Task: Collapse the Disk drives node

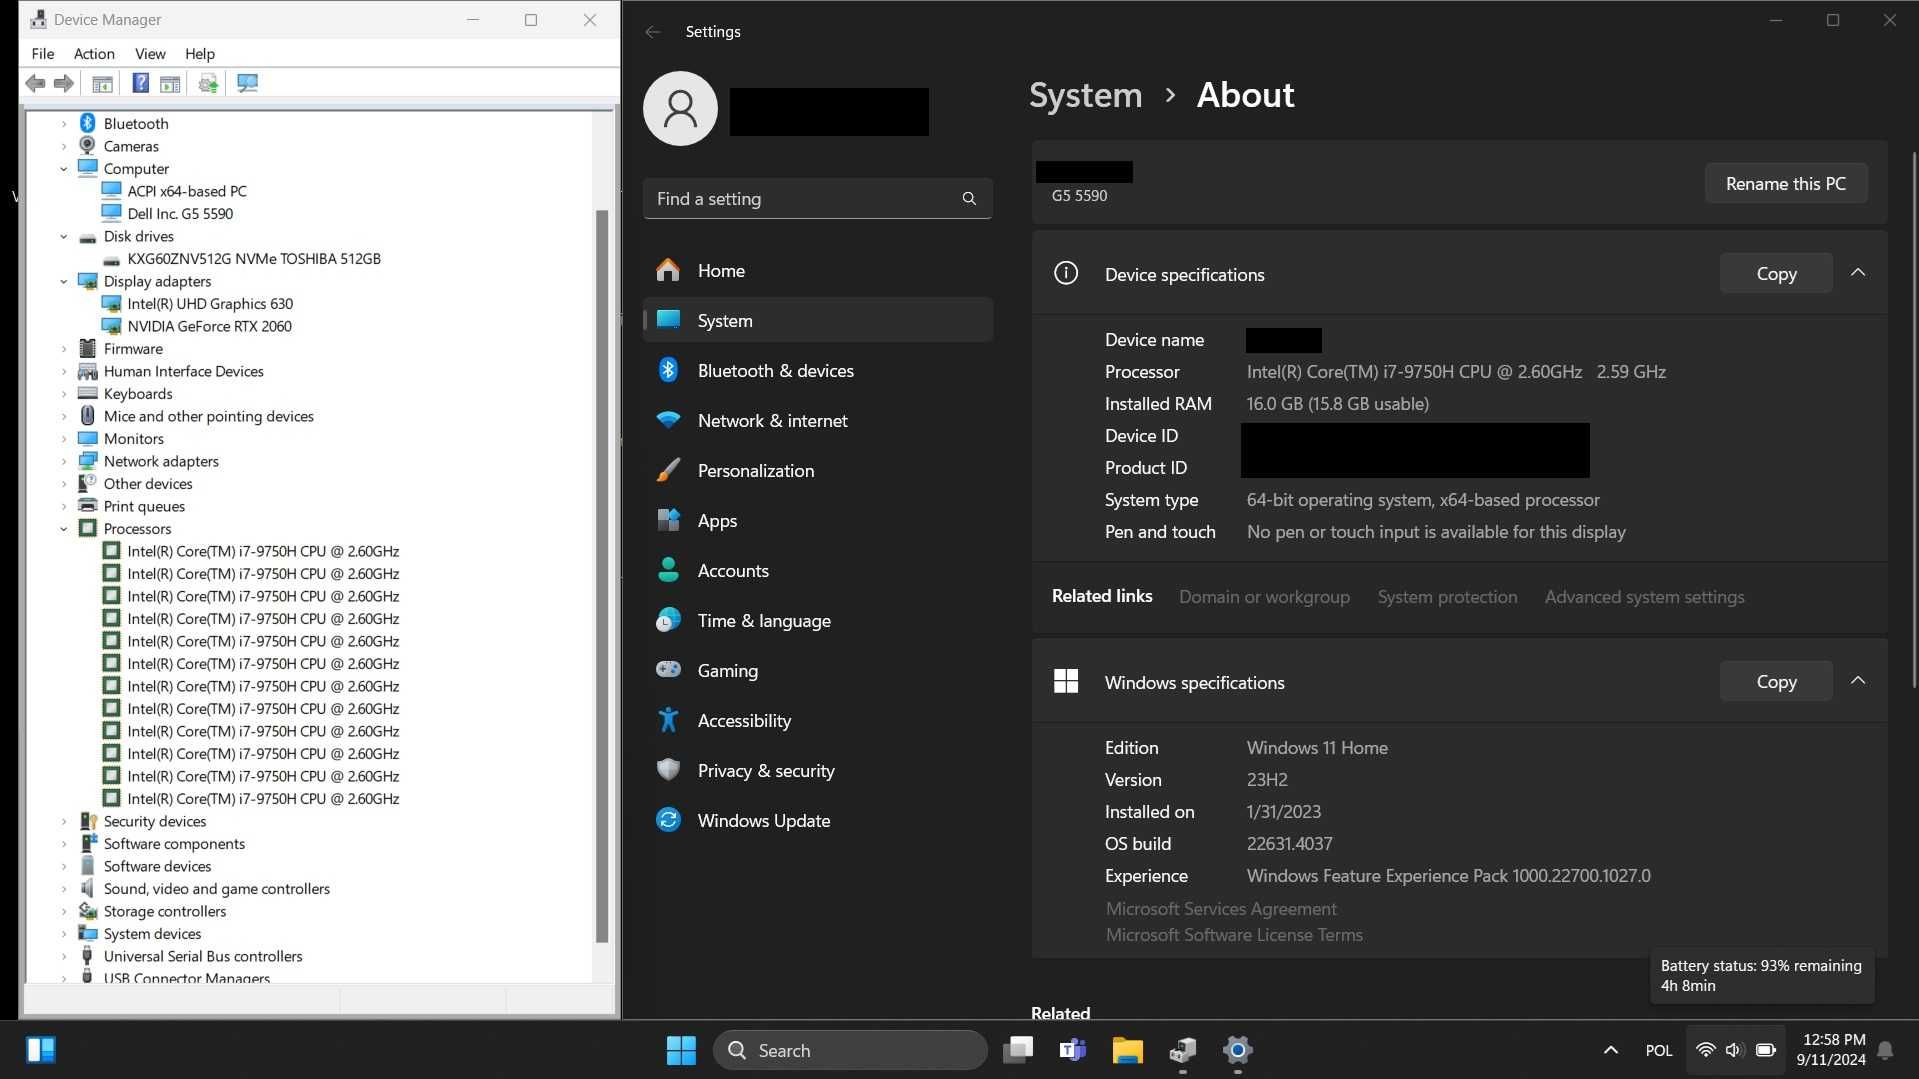Action: pos(64,236)
